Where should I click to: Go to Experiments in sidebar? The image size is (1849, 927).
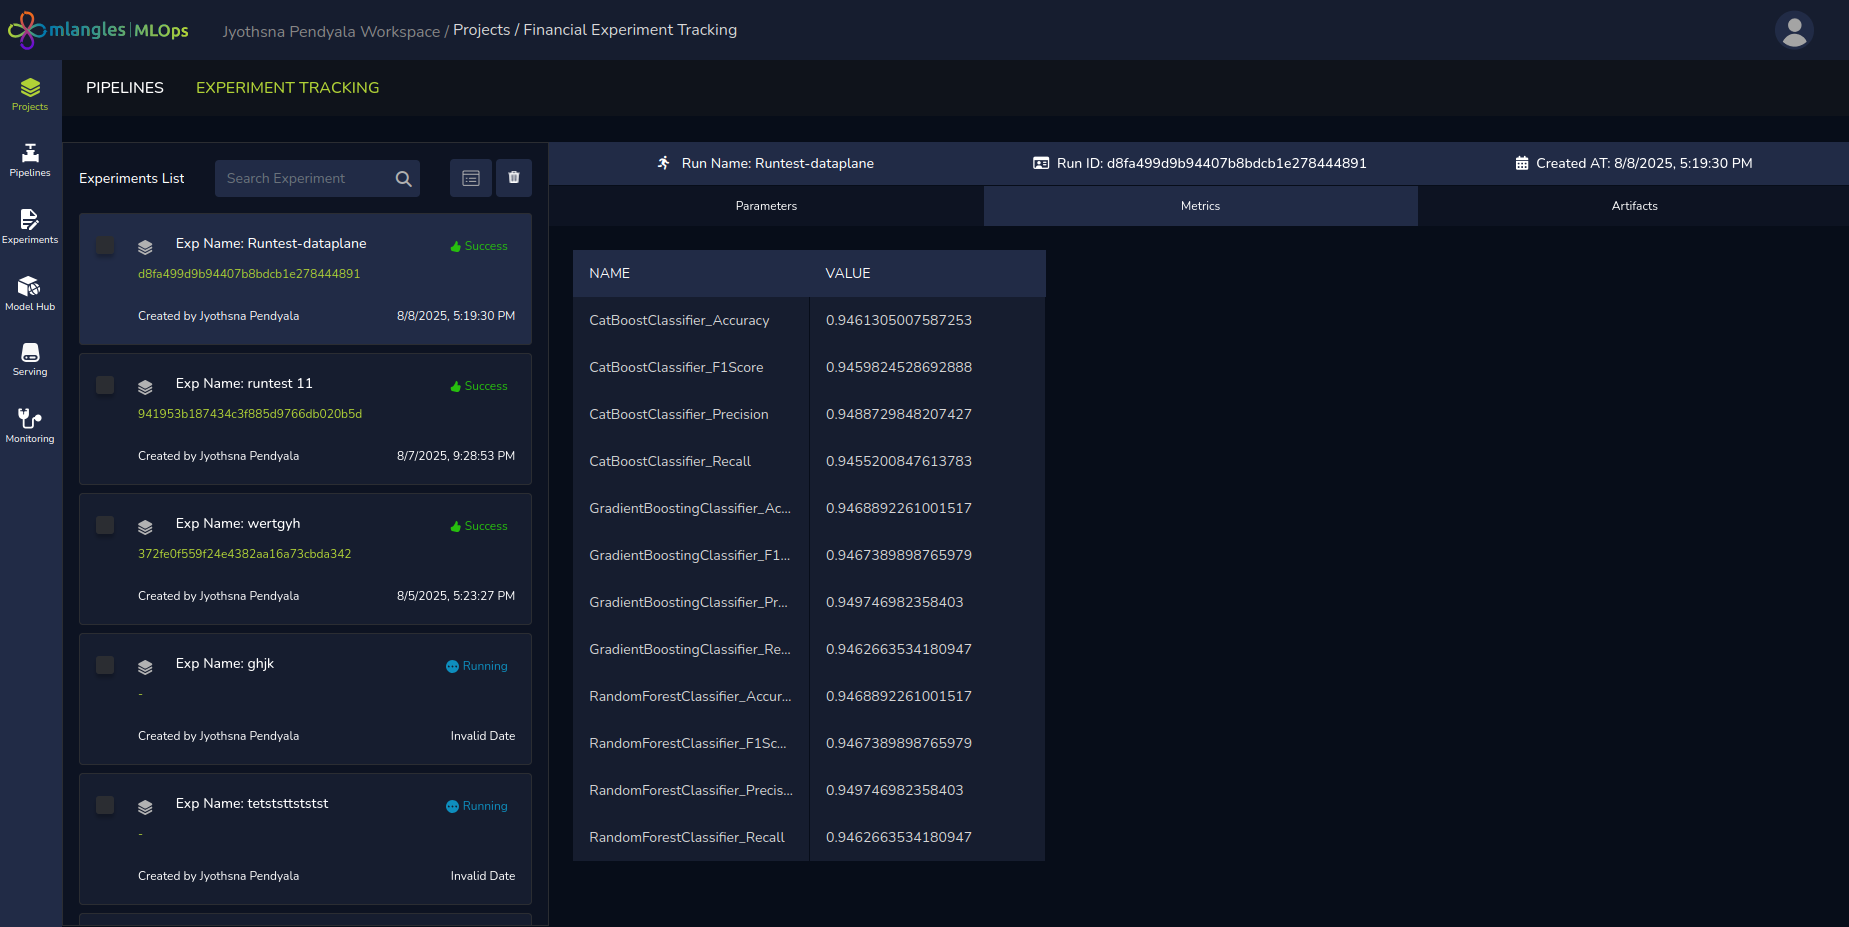pyautogui.click(x=30, y=226)
